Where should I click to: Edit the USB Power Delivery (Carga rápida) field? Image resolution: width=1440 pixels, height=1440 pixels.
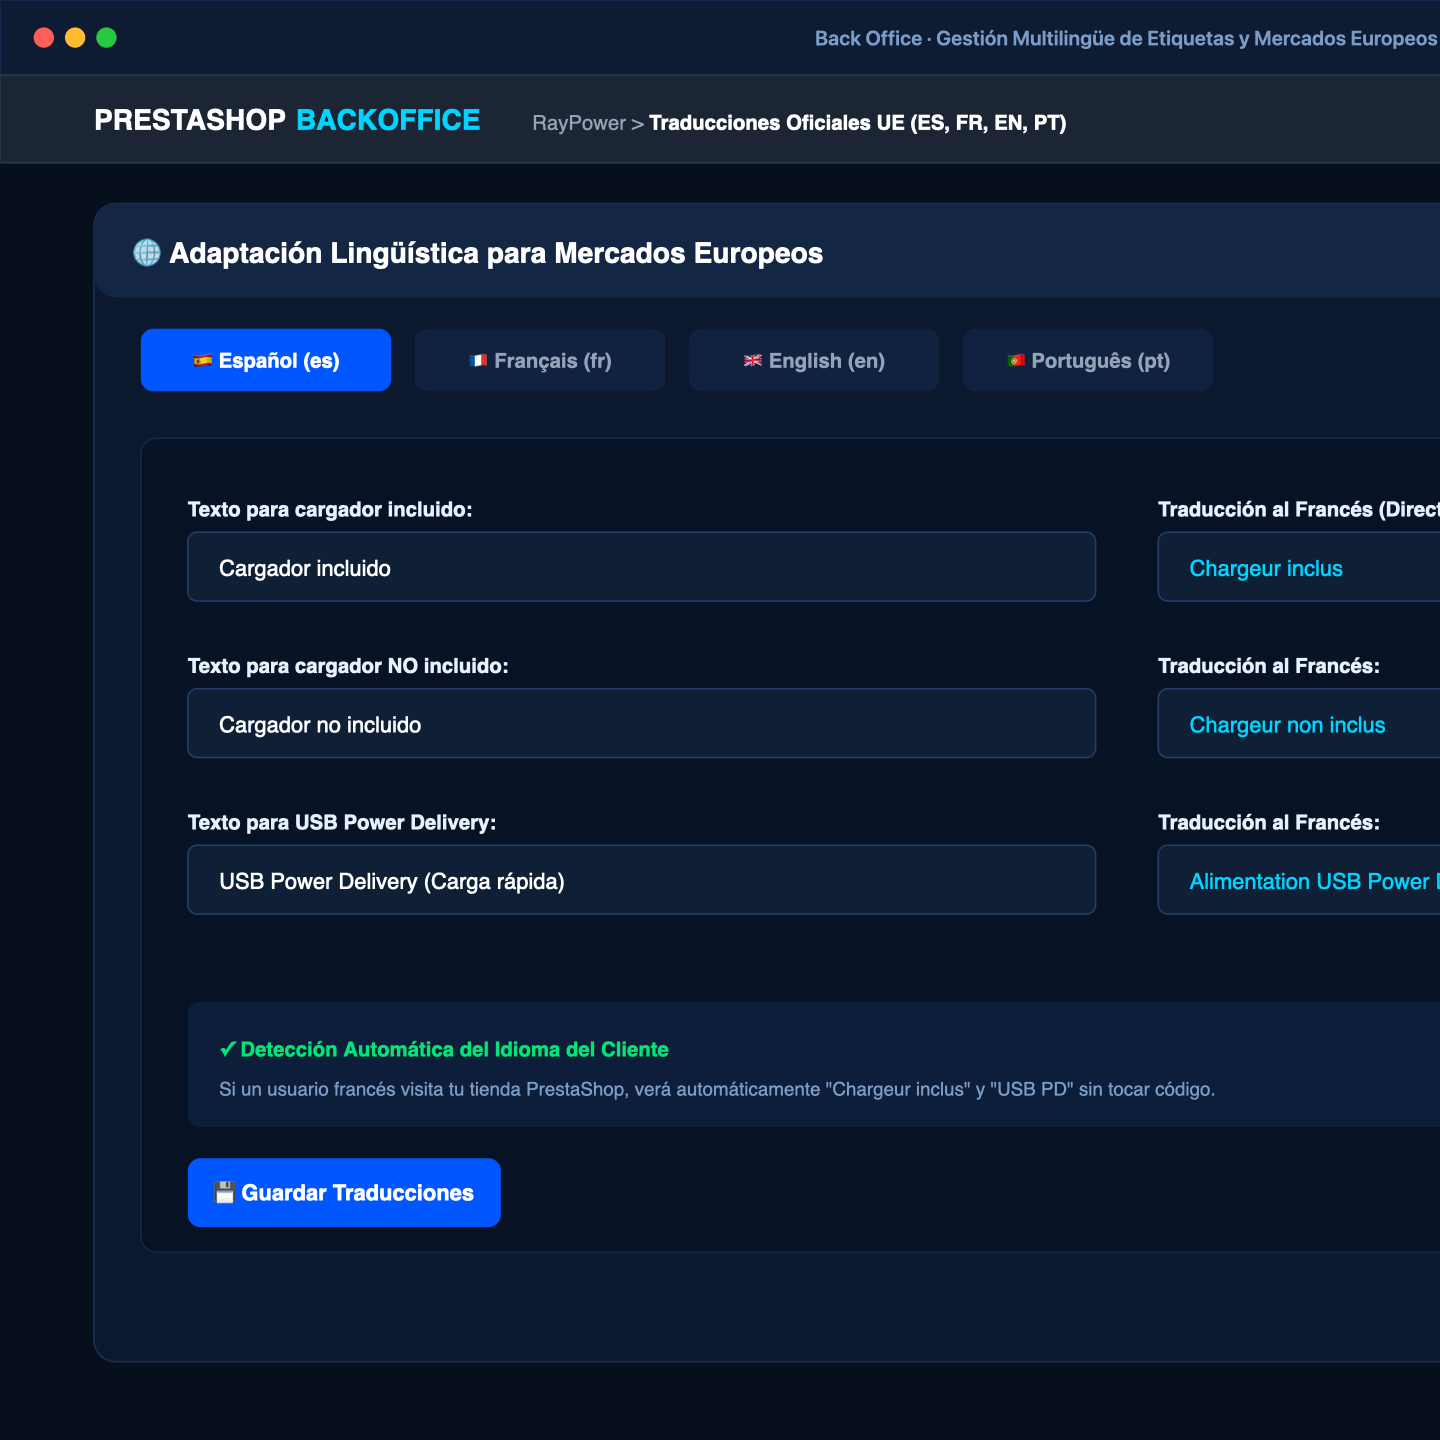[642, 880]
